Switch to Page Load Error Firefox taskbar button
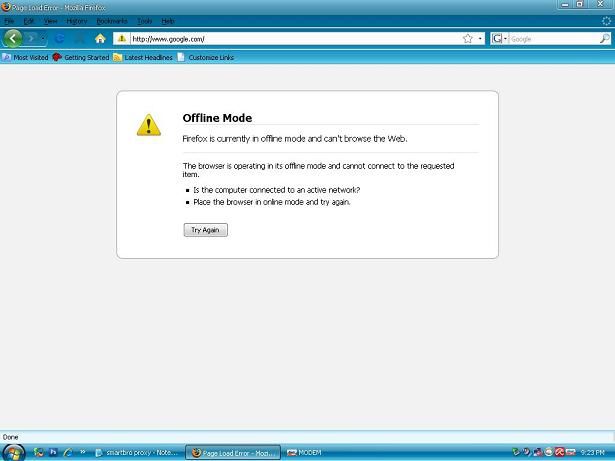This screenshot has height=461, width=615. pyautogui.click(x=233, y=453)
